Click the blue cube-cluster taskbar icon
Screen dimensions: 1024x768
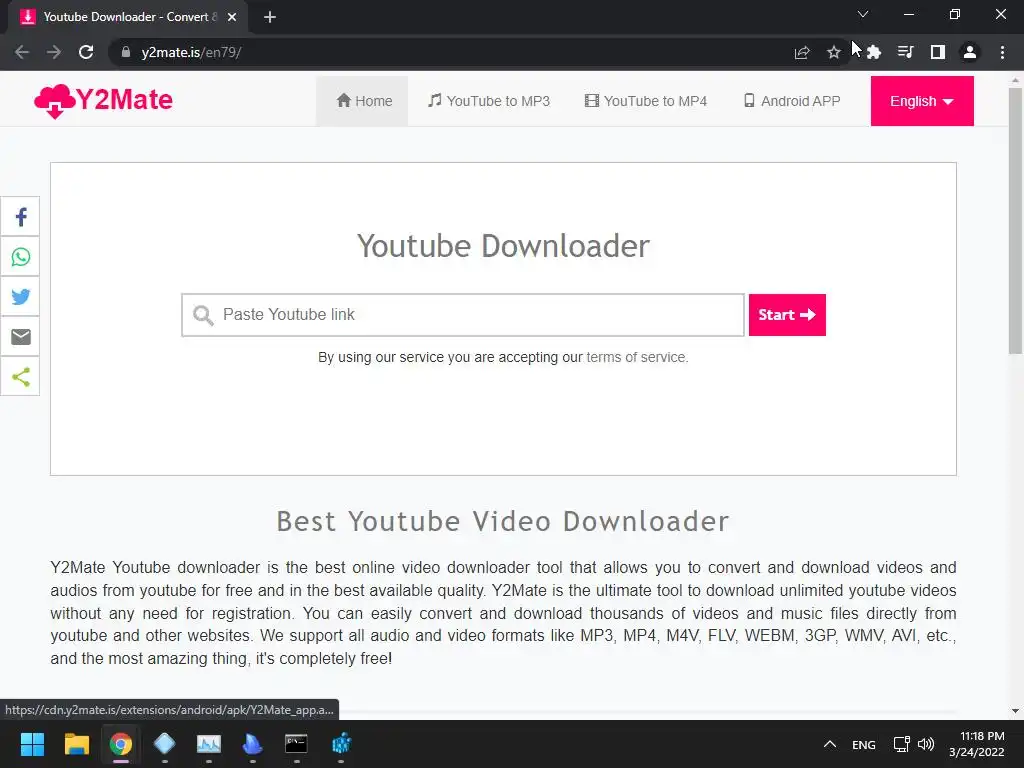[341, 744]
